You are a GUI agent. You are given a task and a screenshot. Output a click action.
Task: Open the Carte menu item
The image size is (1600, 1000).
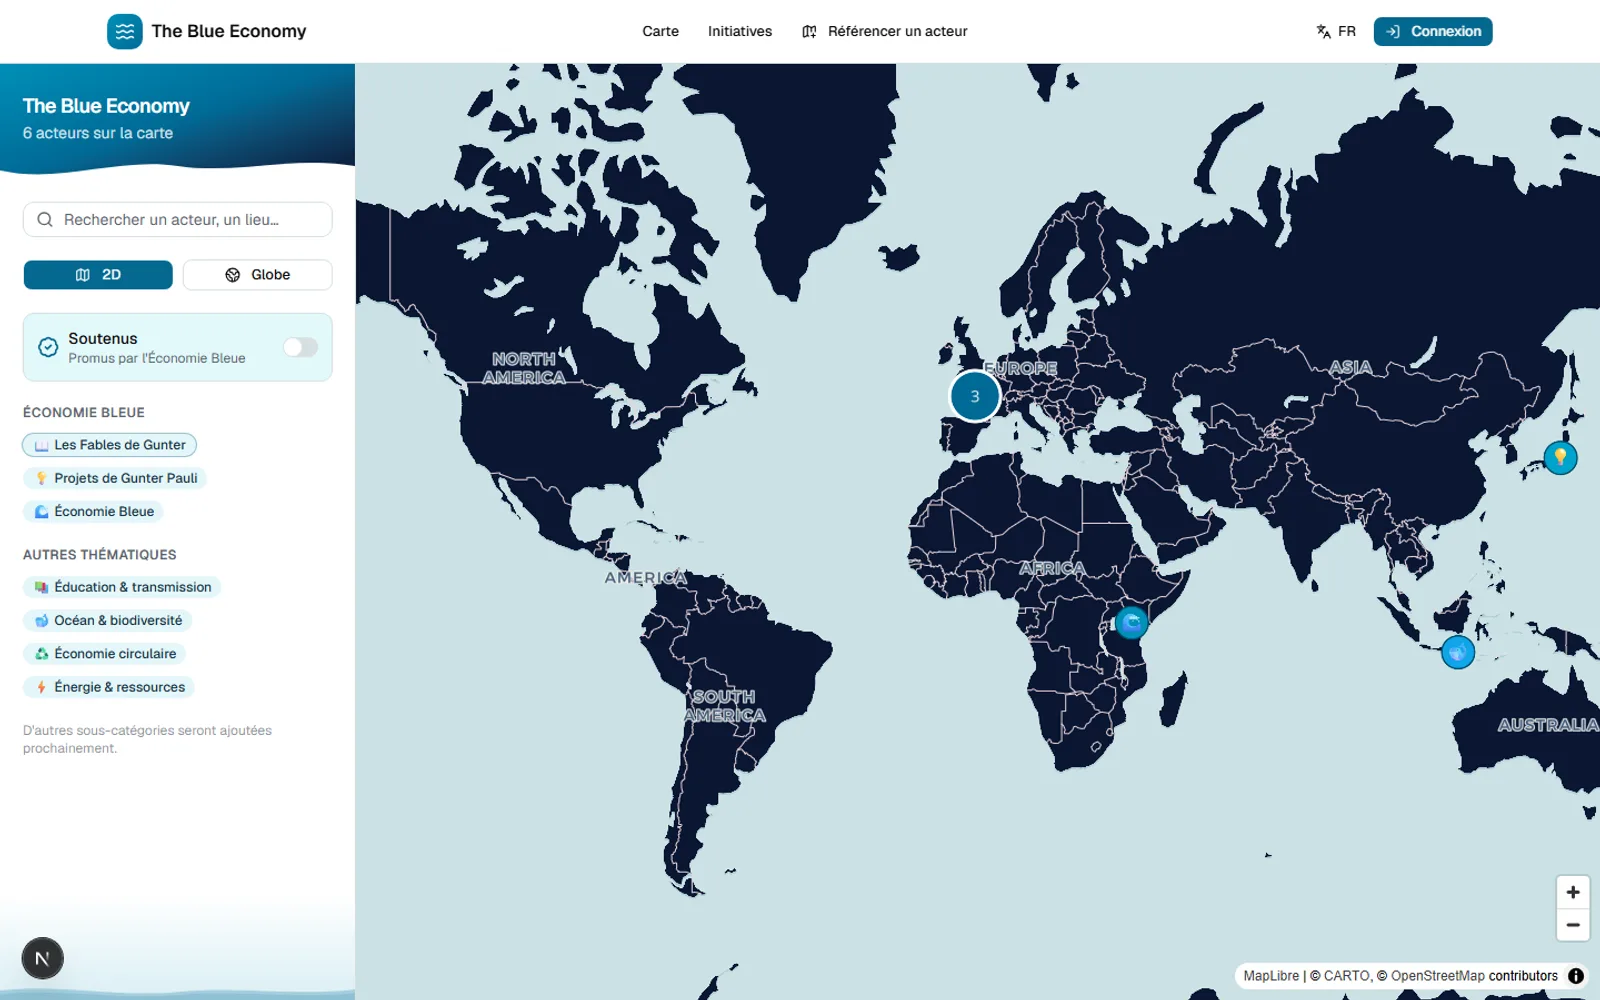(x=660, y=31)
